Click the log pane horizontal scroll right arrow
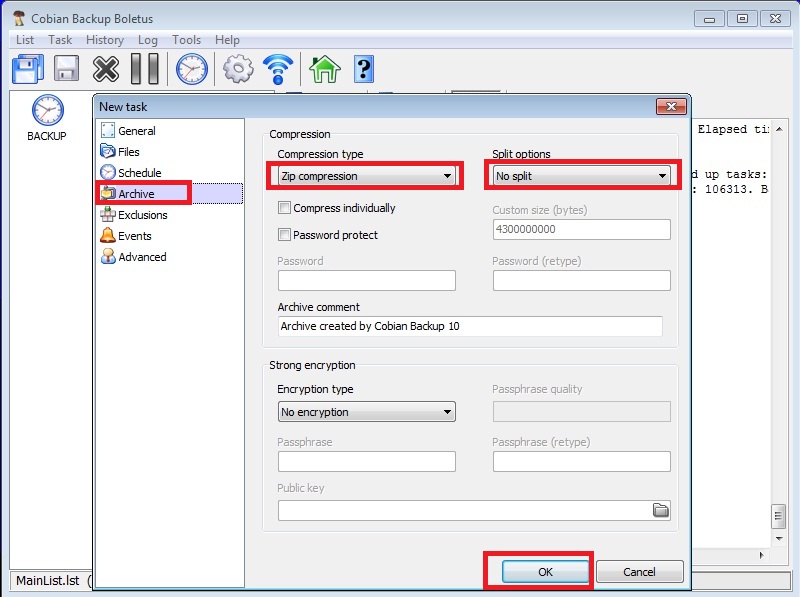This screenshot has width=800, height=597. click(762, 555)
